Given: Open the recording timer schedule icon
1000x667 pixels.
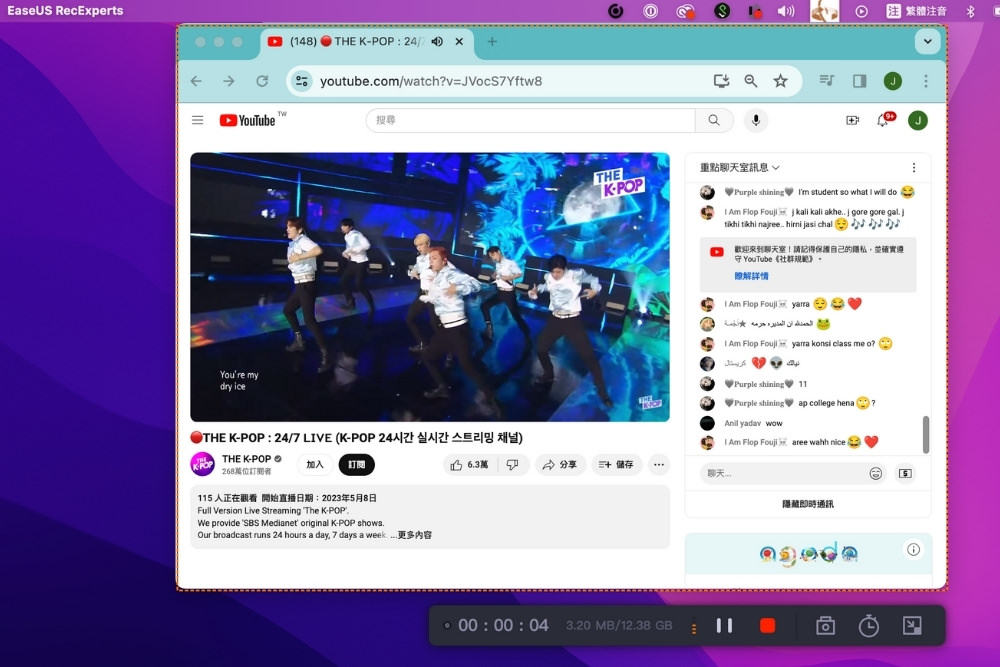Looking at the screenshot, I should (x=868, y=626).
